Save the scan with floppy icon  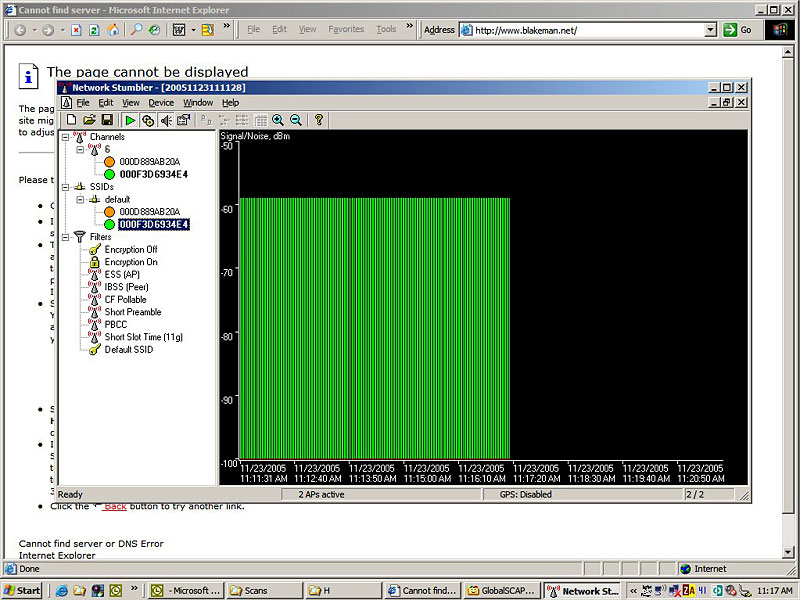coord(107,120)
